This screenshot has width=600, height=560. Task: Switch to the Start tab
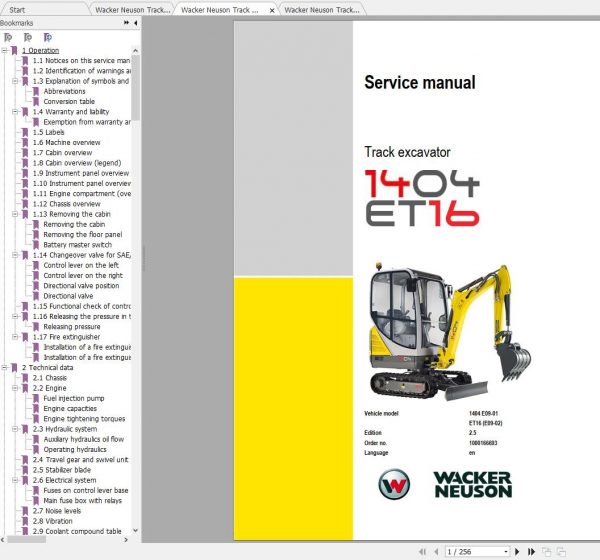[x=17, y=10]
